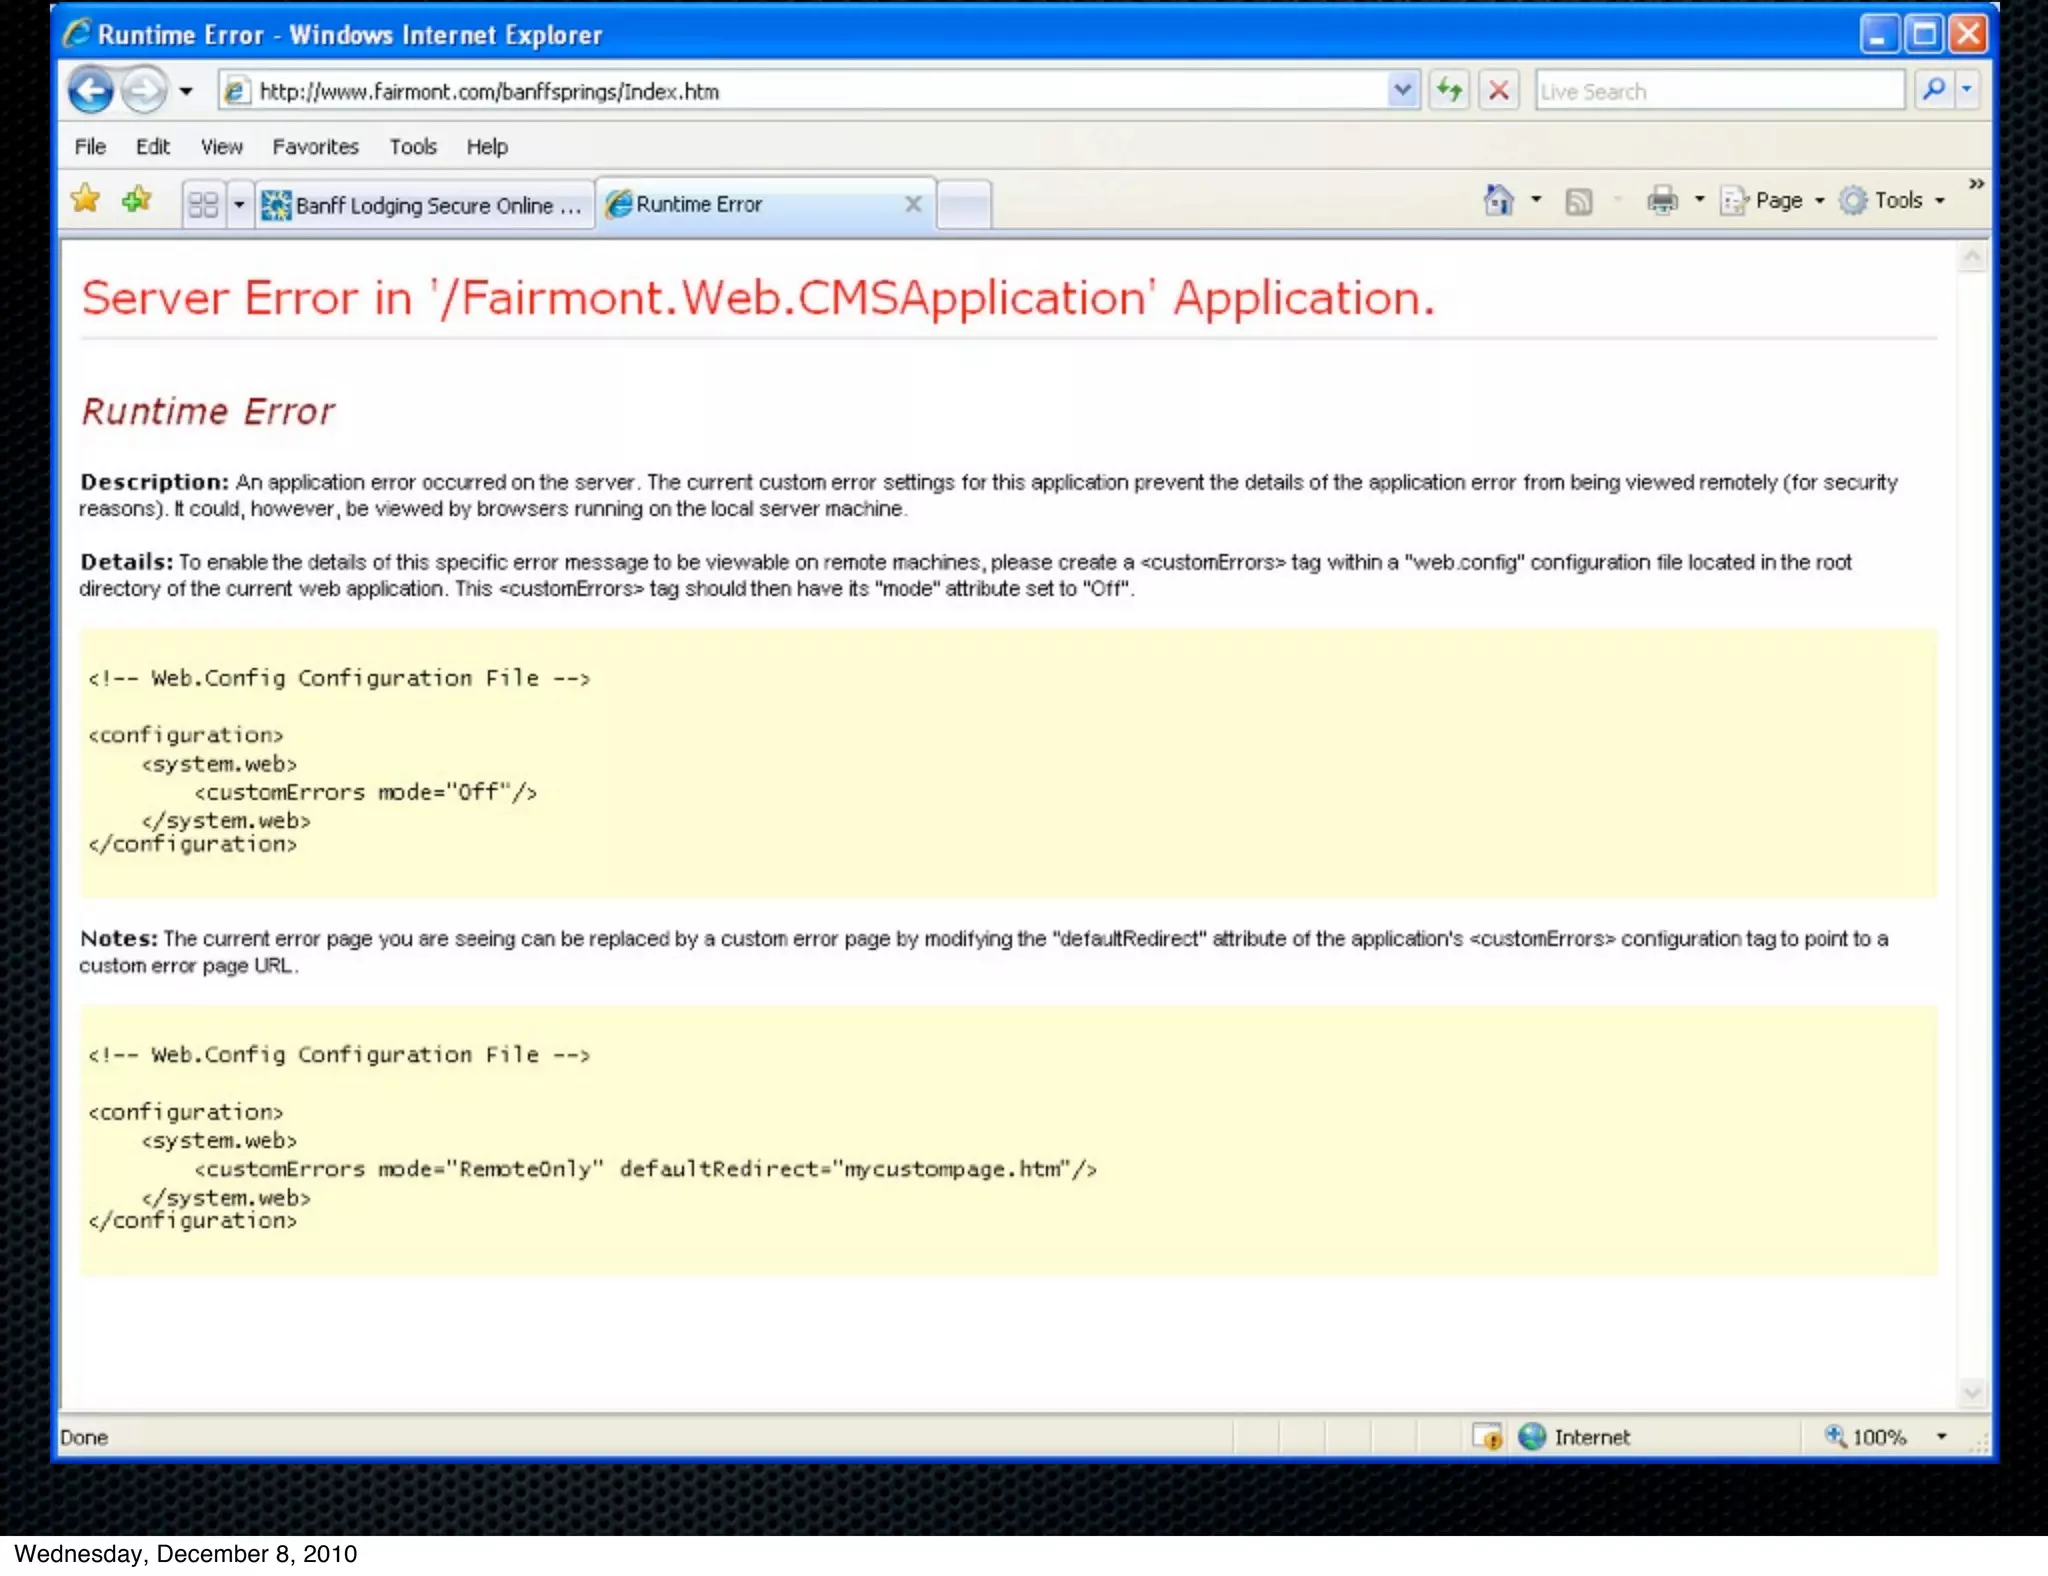Click the Favorites Center star icon
Viewport: 2048px width, 1576px height.
point(86,200)
